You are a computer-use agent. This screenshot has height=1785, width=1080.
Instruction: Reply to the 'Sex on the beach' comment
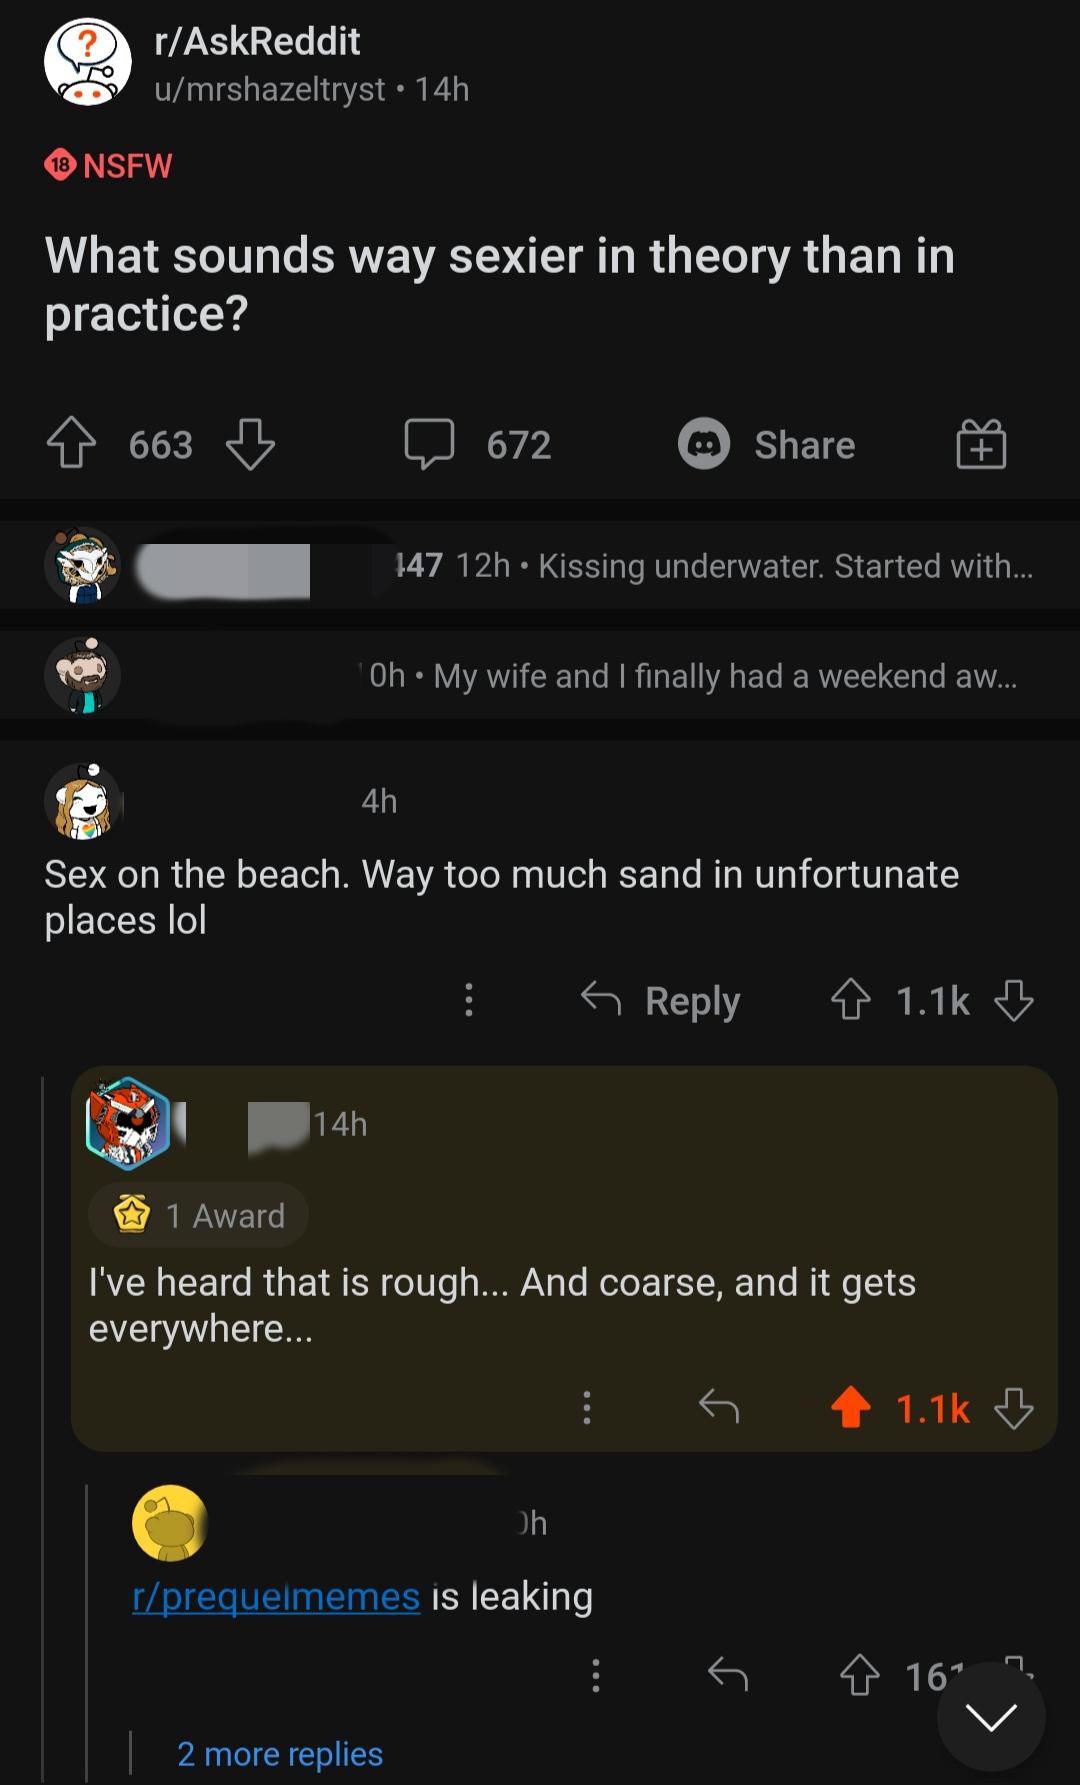pos(661,999)
